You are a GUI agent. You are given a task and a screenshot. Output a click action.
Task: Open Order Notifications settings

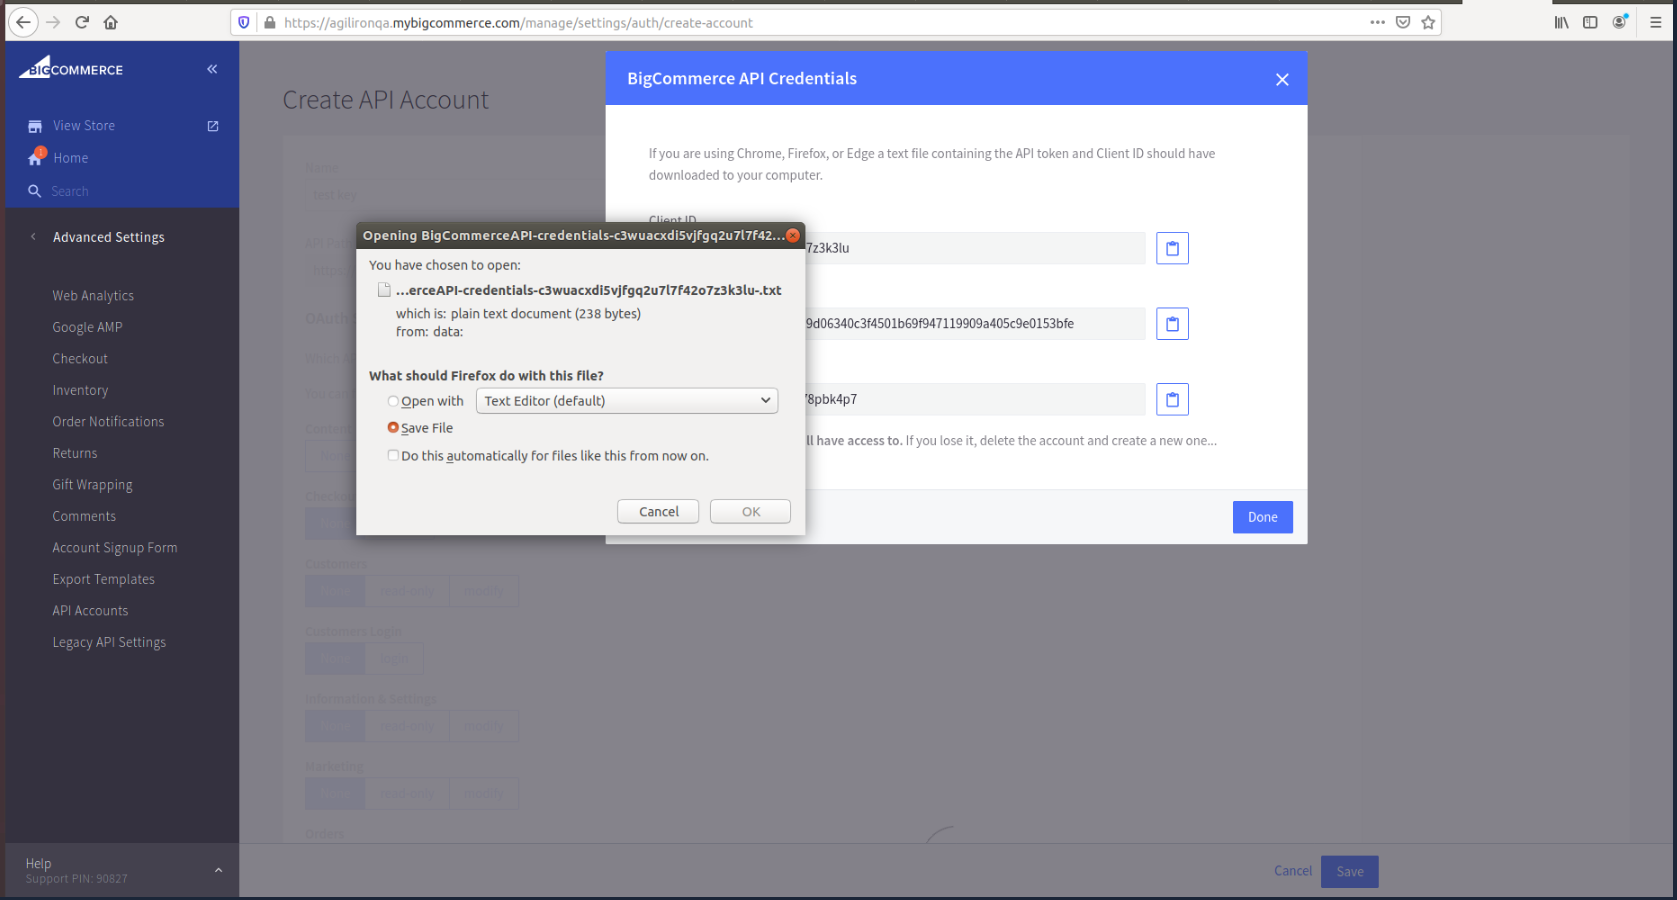[108, 422]
